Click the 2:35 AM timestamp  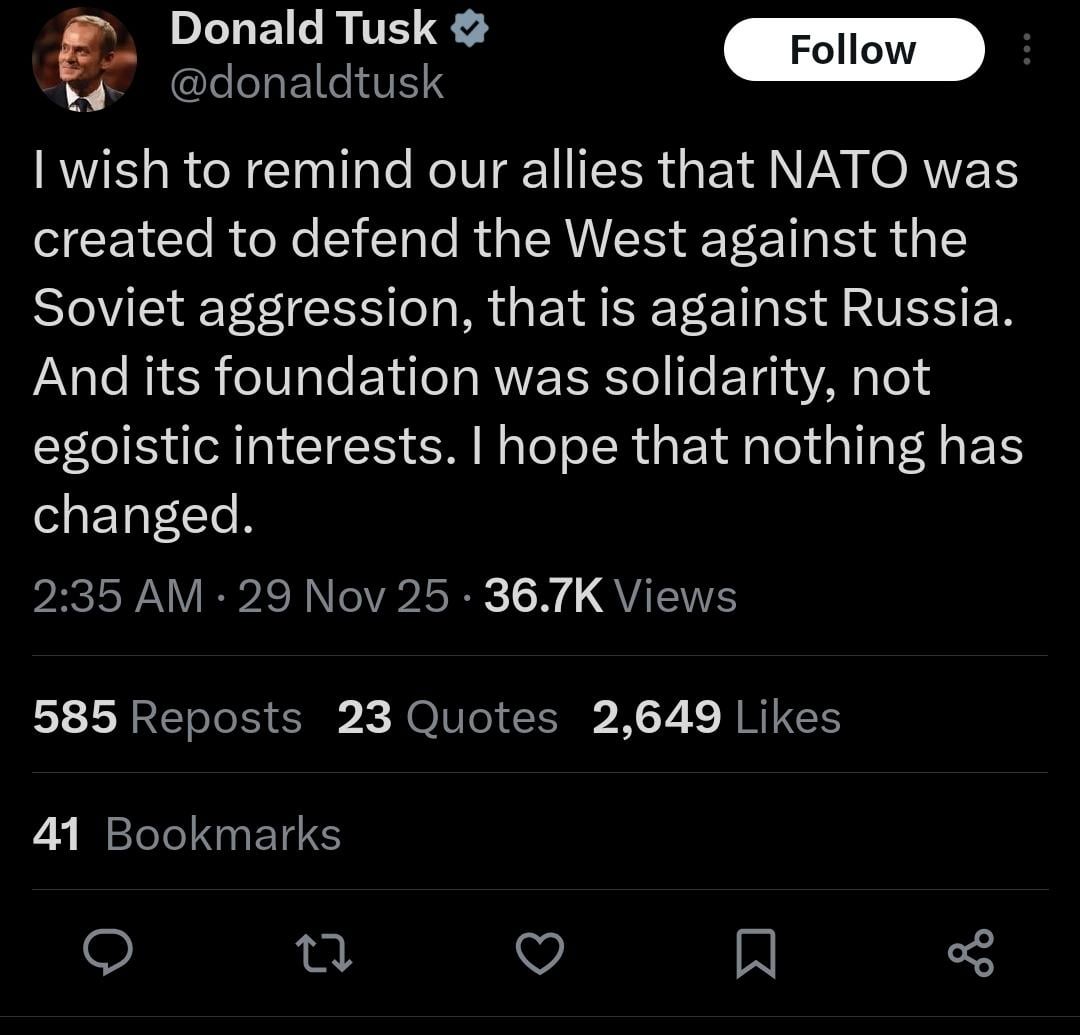coord(118,596)
